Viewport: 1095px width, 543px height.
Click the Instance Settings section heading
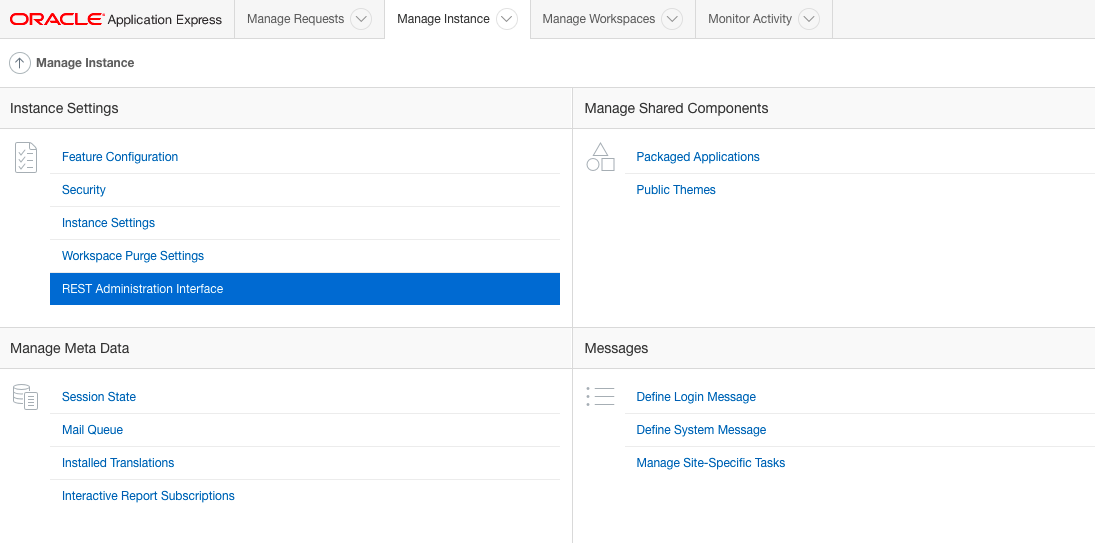pos(64,108)
